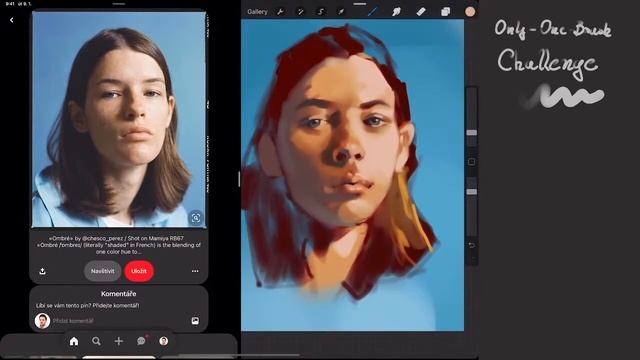The height and width of the screenshot is (360, 640).
Task: Create a new pin with plus icon
Action: 119,341
